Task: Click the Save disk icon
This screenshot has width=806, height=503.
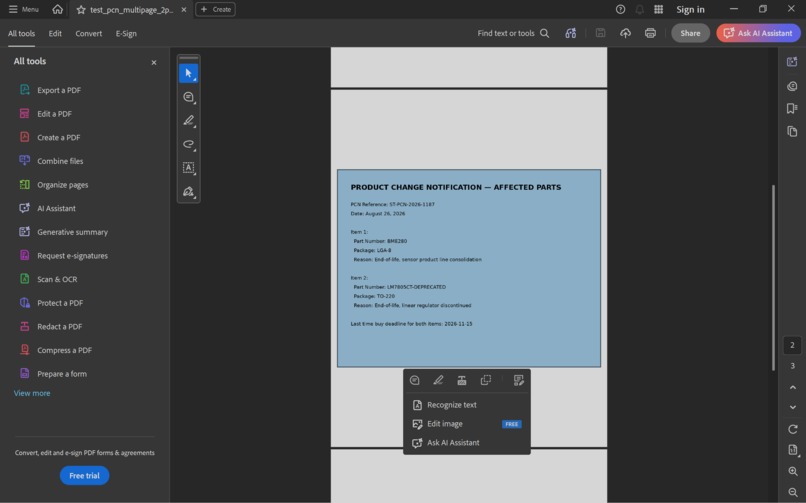Action: pyautogui.click(x=600, y=33)
